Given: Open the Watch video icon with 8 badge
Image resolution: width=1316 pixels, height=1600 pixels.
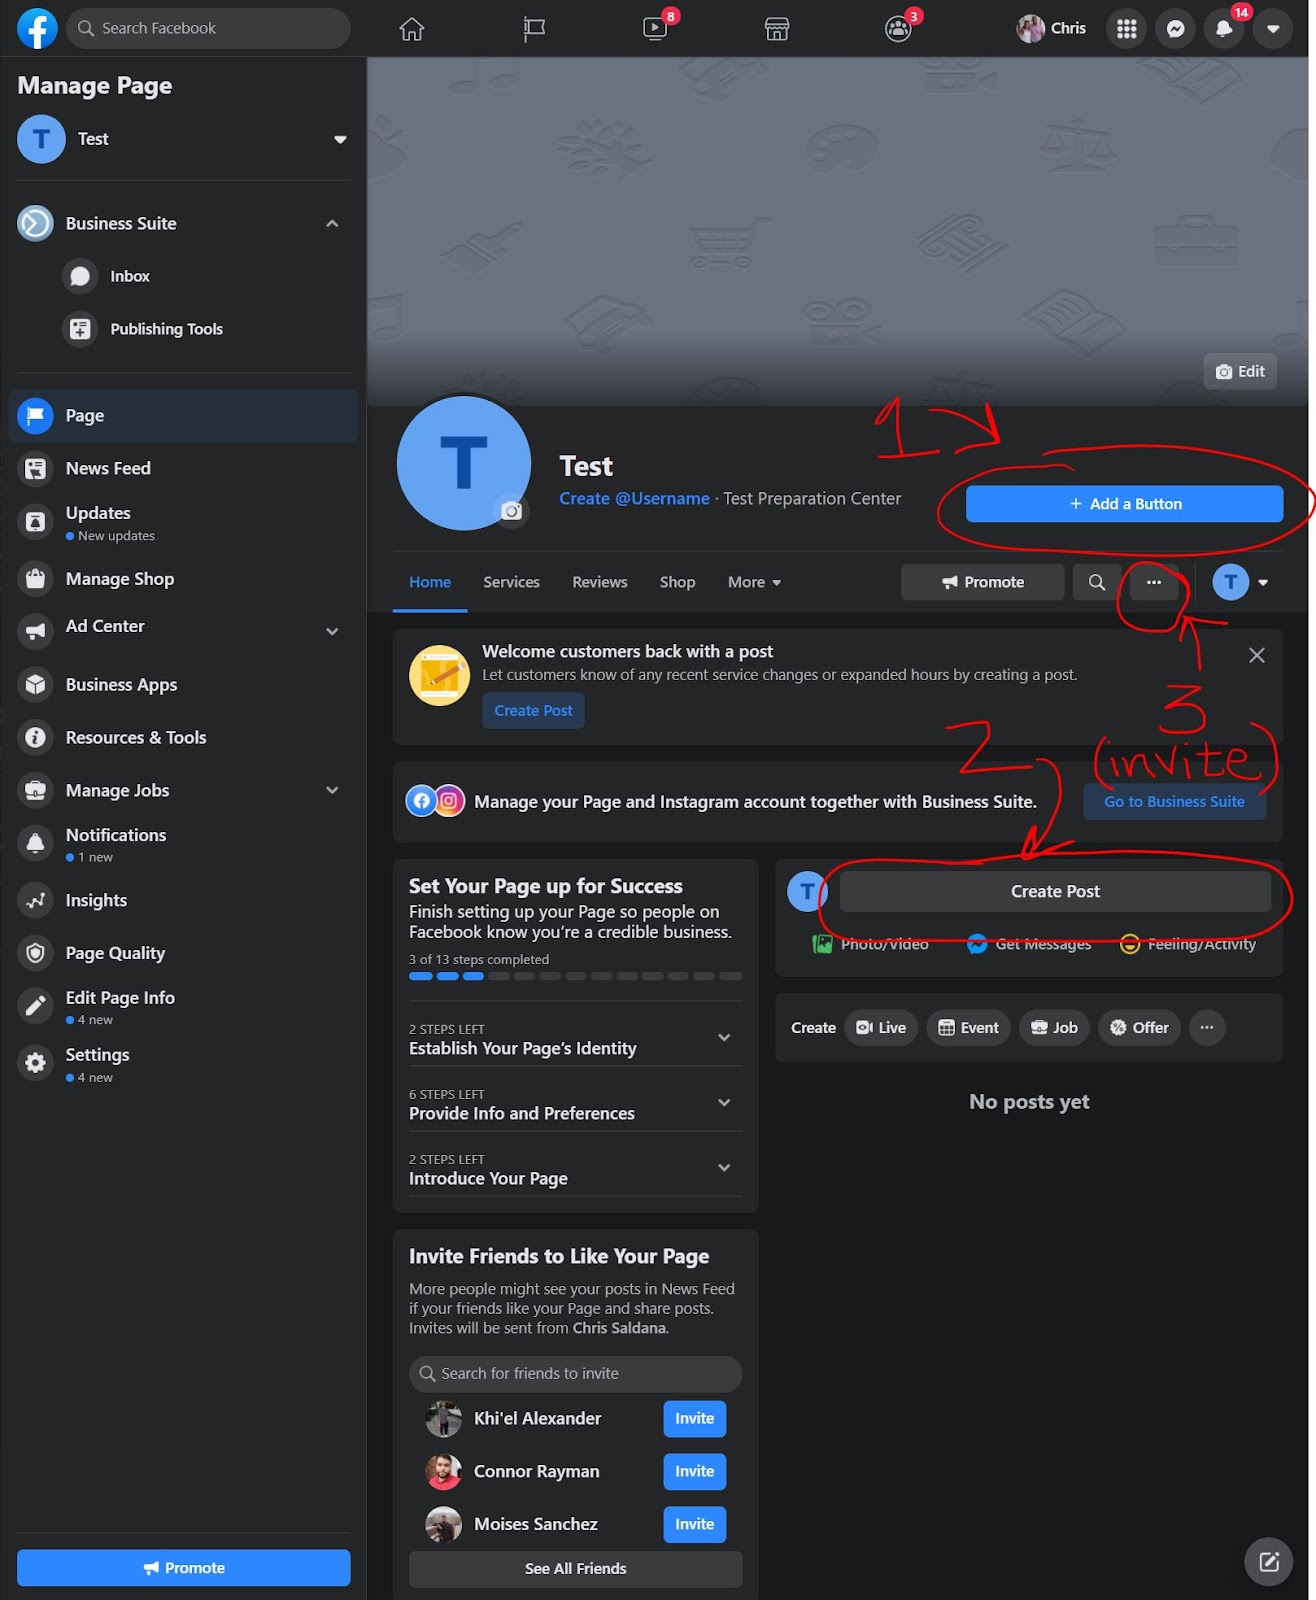Looking at the screenshot, I should click(x=656, y=28).
